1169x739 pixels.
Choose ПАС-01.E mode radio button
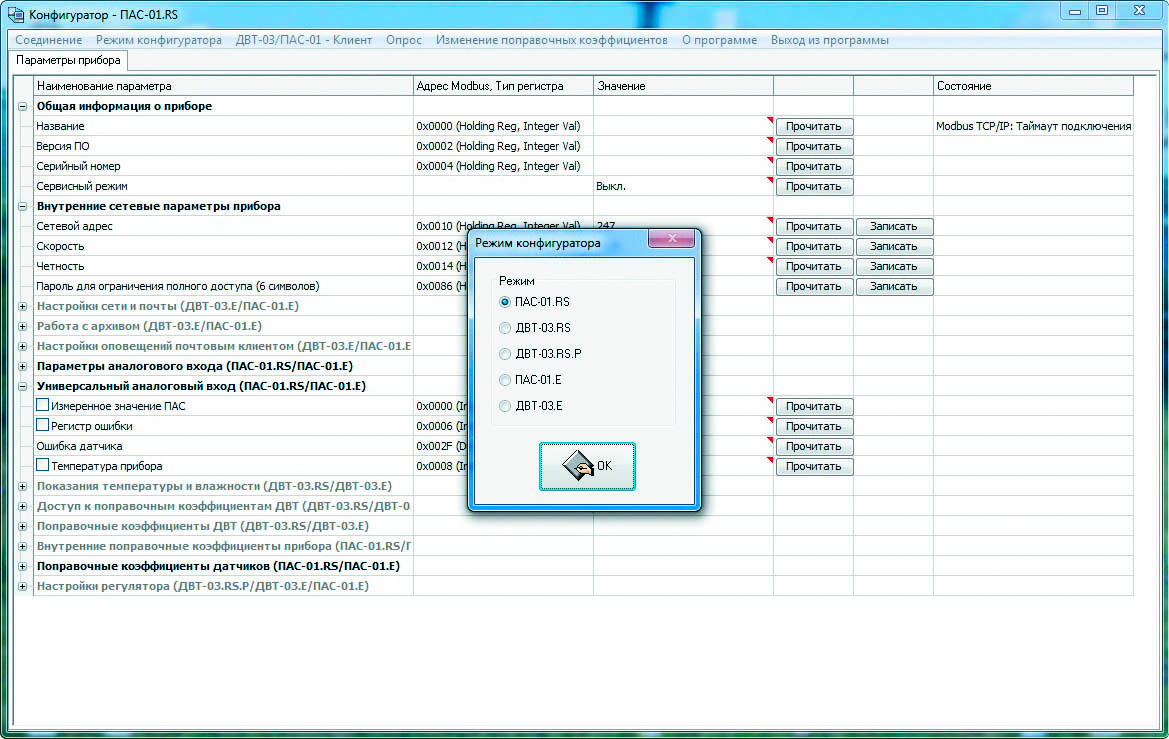505,380
